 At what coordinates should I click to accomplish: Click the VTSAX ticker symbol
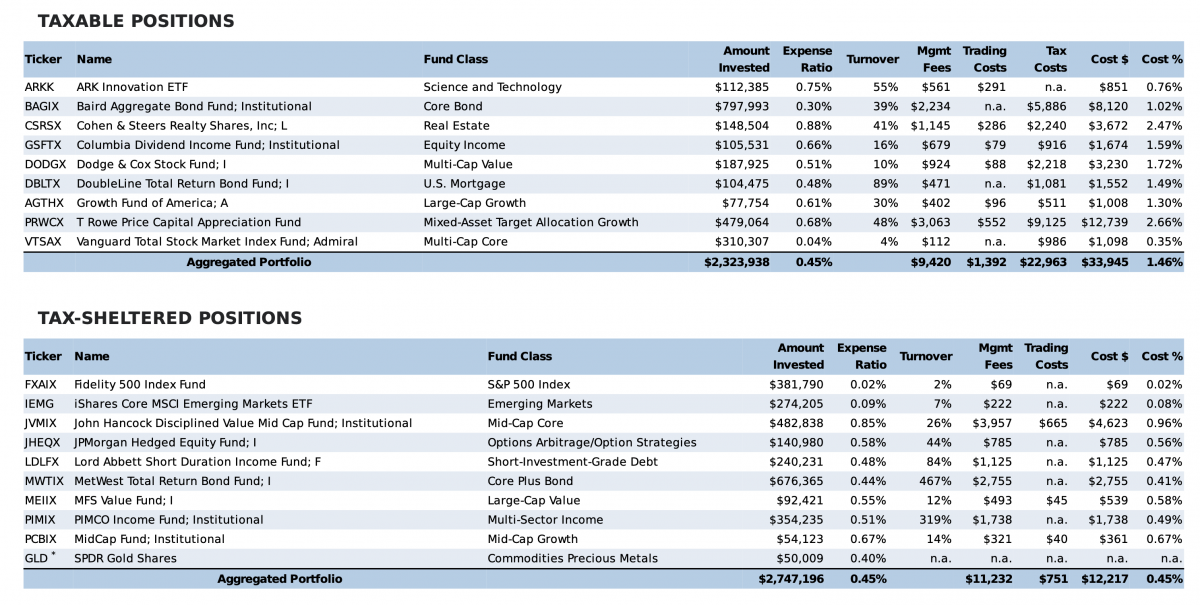(44, 242)
